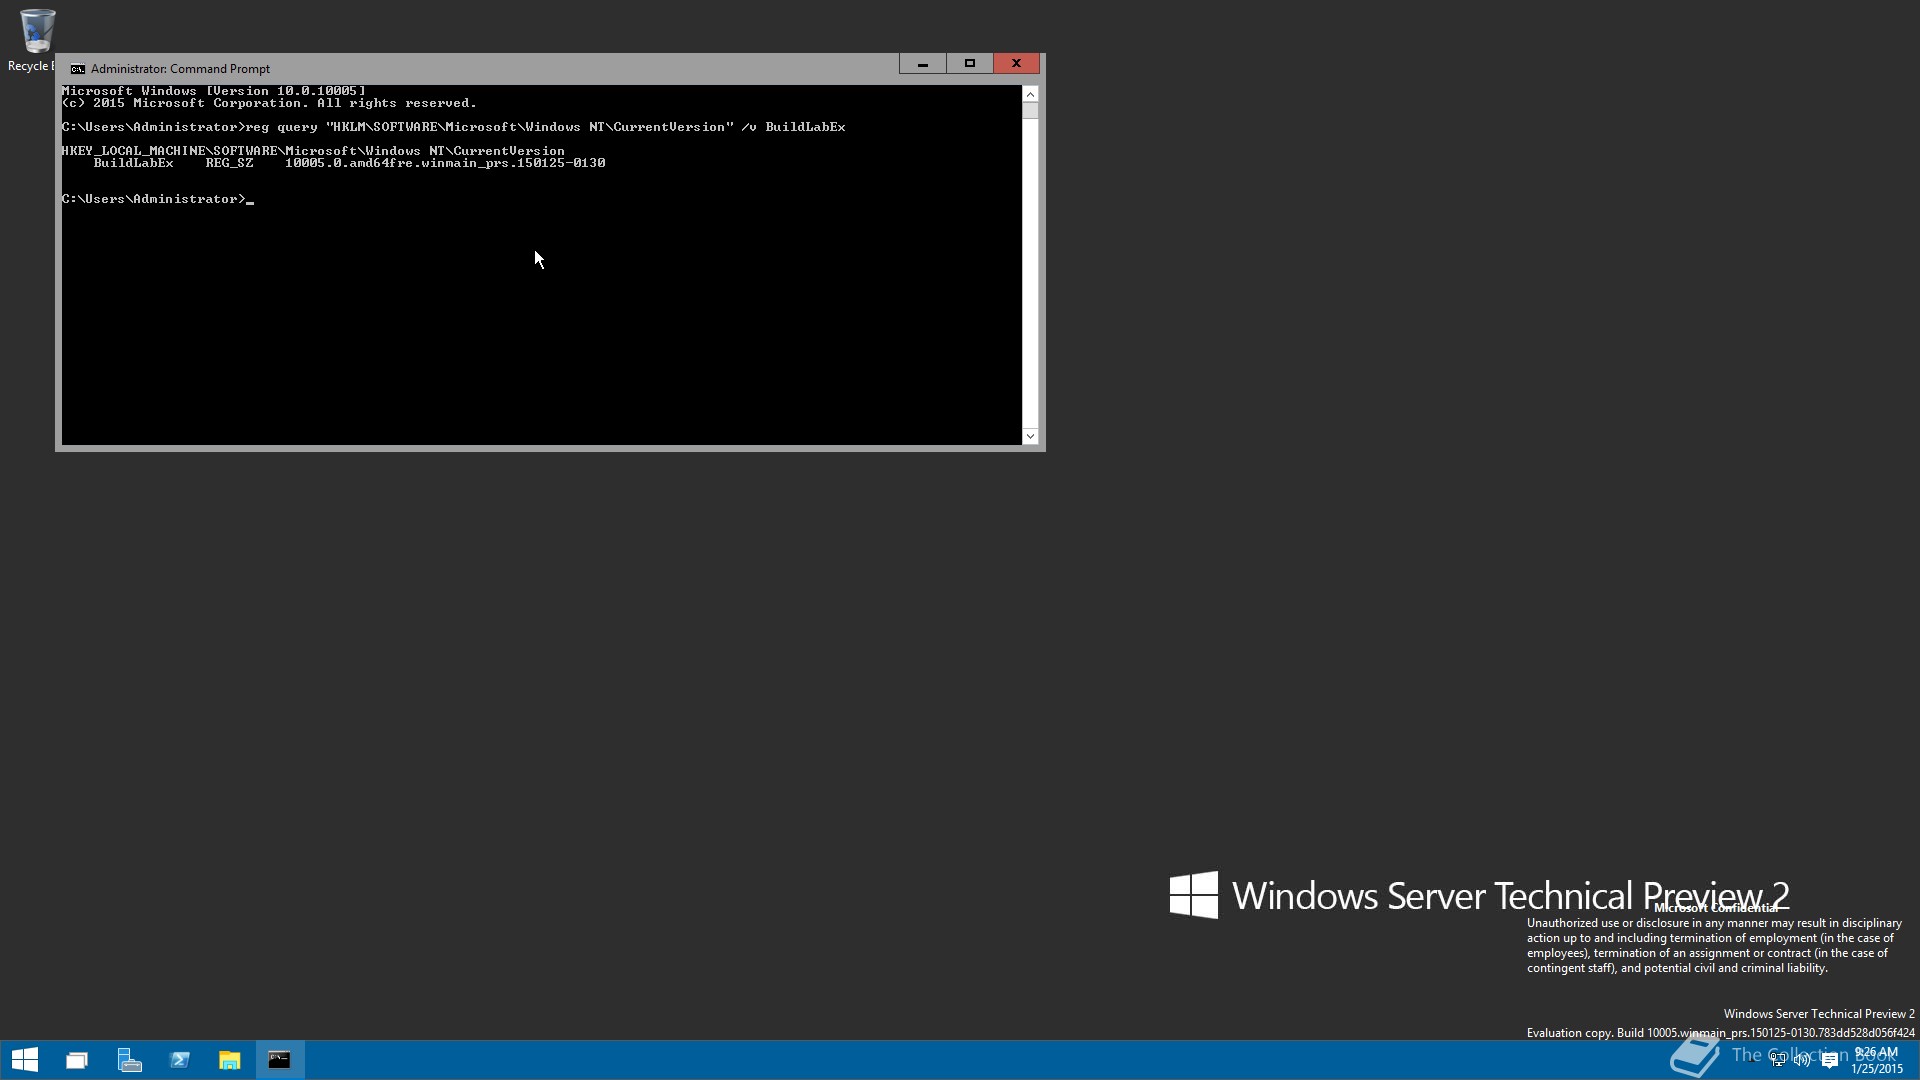Image resolution: width=1920 pixels, height=1080 pixels.
Task: Launch Windows PowerShell from the taskbar
Action: (180, 1060)
